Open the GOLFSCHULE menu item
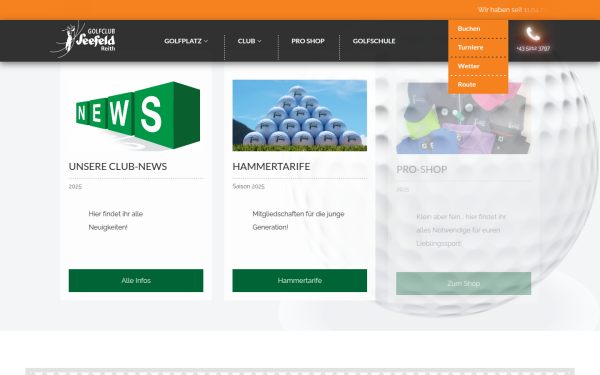600x375 pixels. tap(374, 41)
